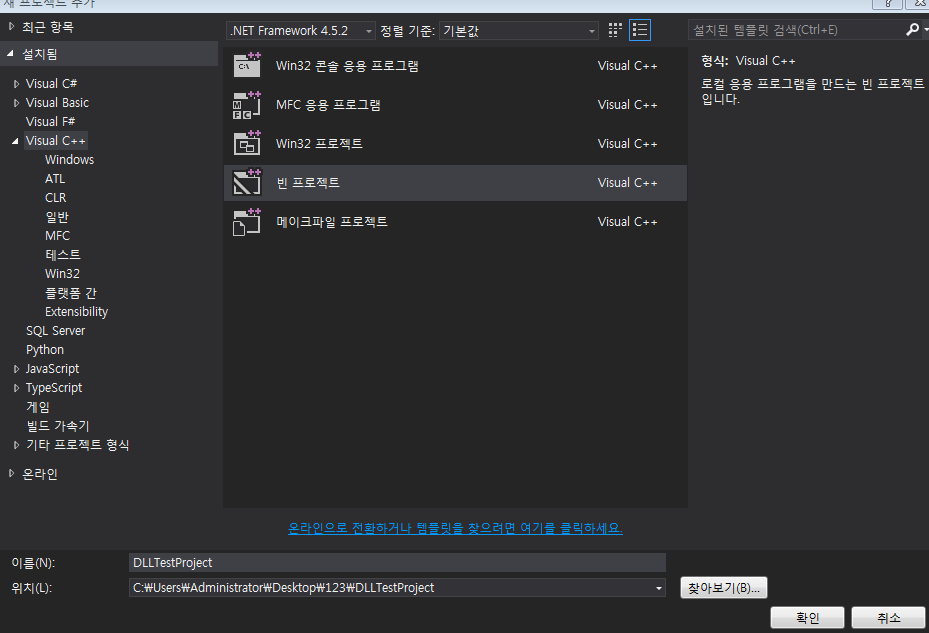Expand the 기타 프로젝트 형식 node
929x633 pixels.
click(16, 445)
